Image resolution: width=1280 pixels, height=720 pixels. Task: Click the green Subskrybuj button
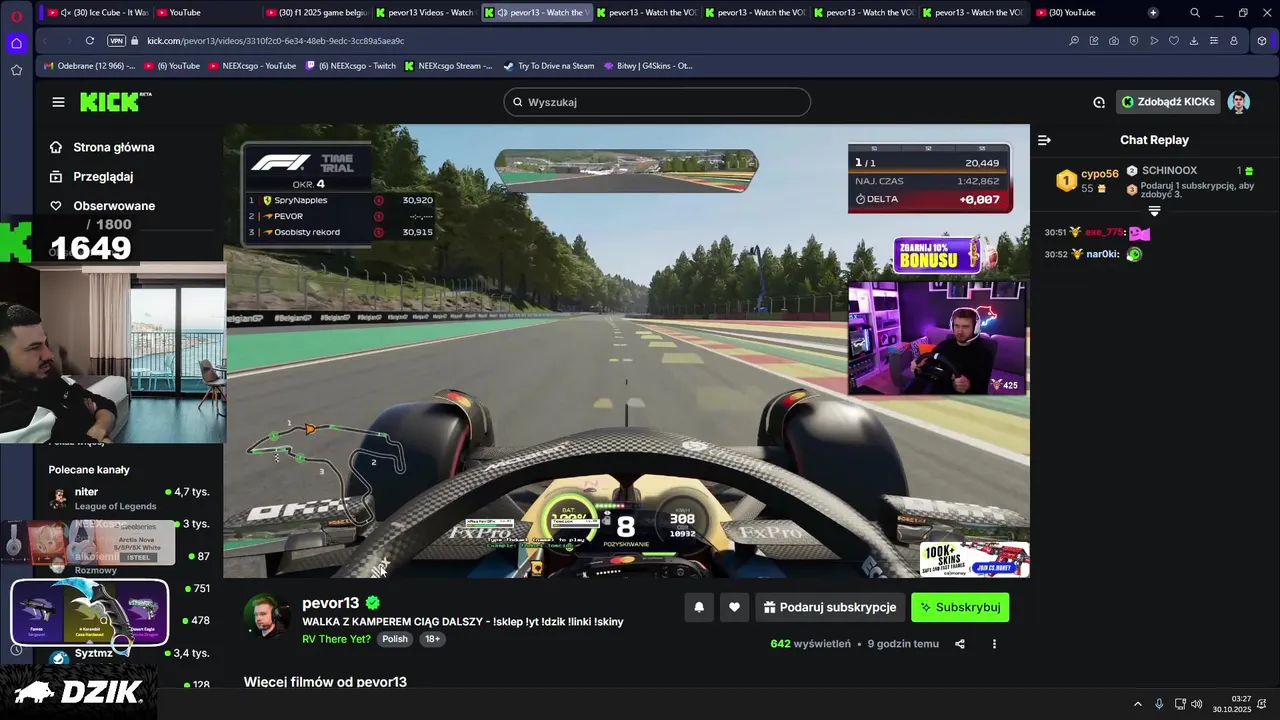pyautogui.click(x=960, y=607)
